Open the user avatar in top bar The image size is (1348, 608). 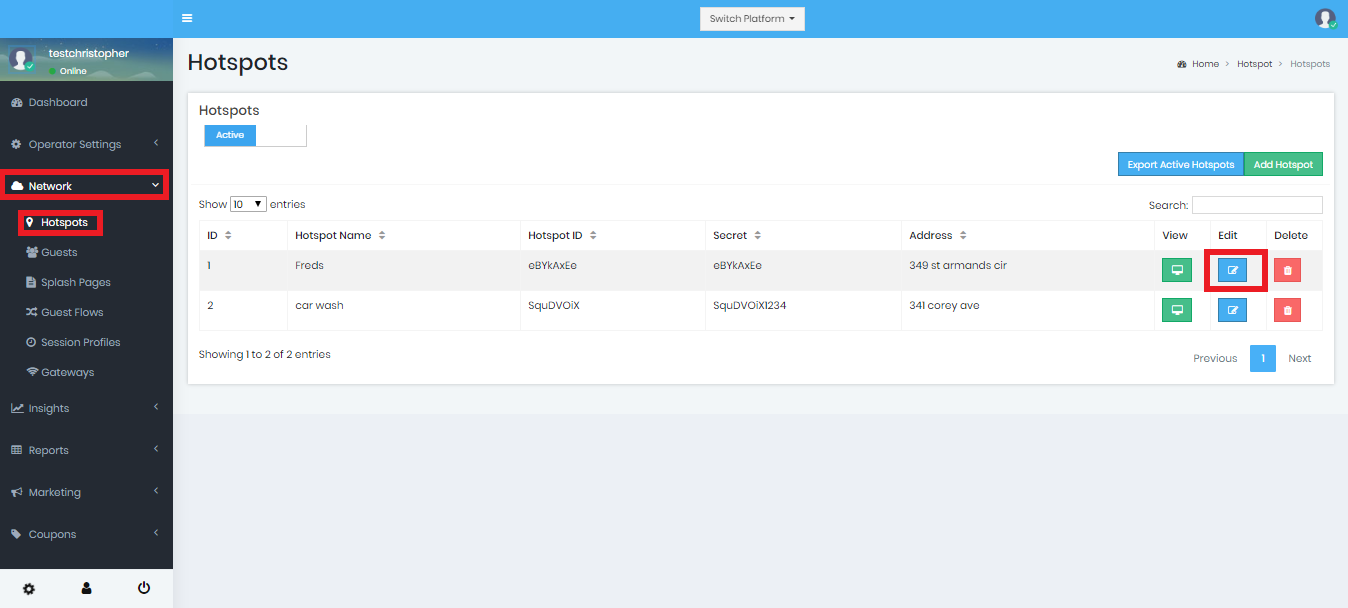pyautogui.click(x=1325, y=18)
